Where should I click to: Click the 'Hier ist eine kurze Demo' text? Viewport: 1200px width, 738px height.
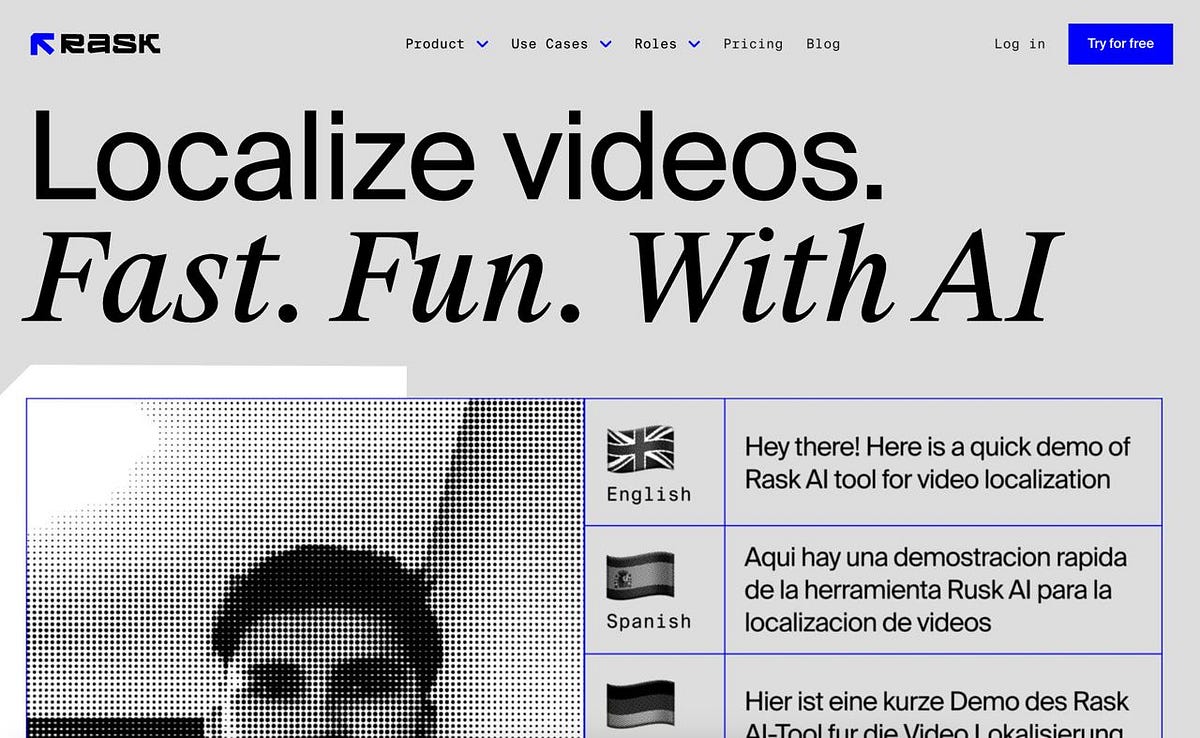(x=937, y=715)
